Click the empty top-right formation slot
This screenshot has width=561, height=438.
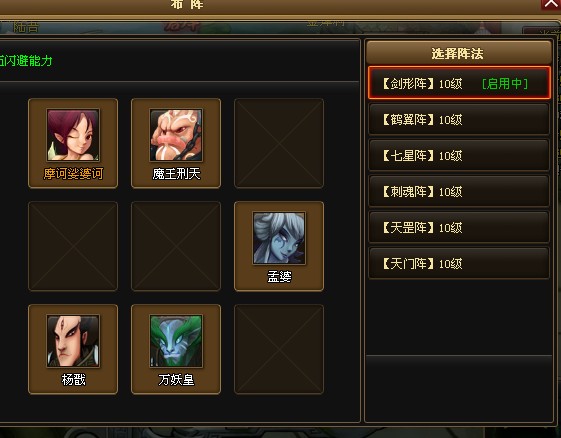point(279,143)
